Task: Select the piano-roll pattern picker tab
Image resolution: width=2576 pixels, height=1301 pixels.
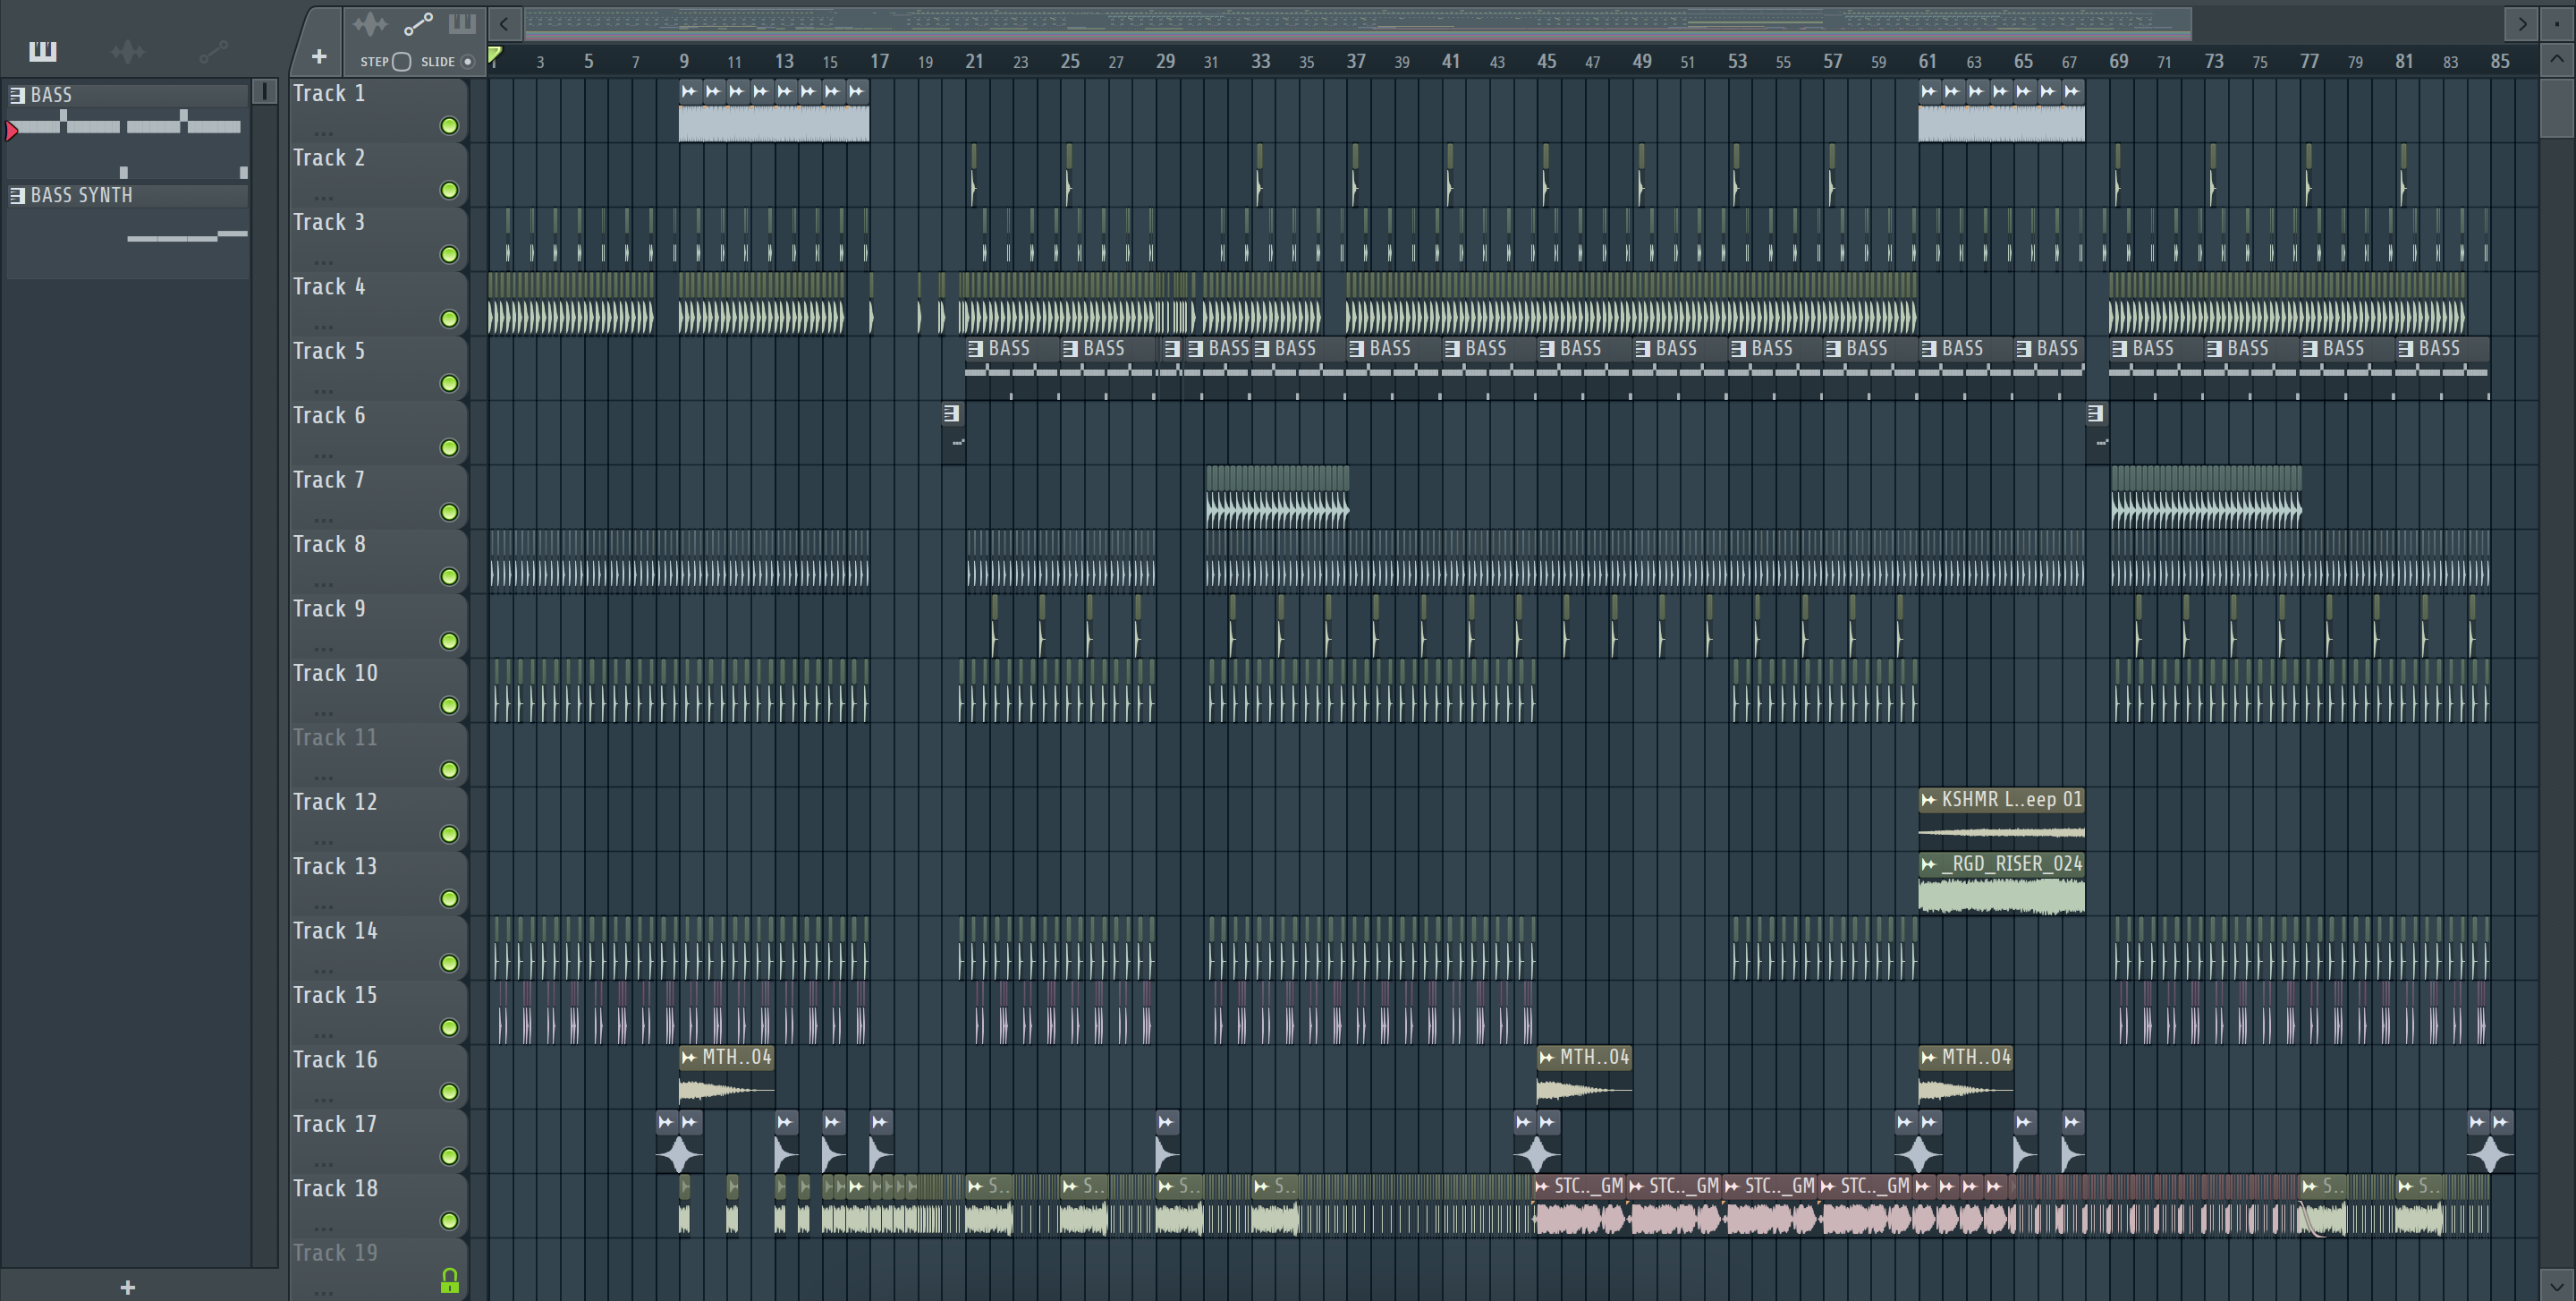Action: 42,51
